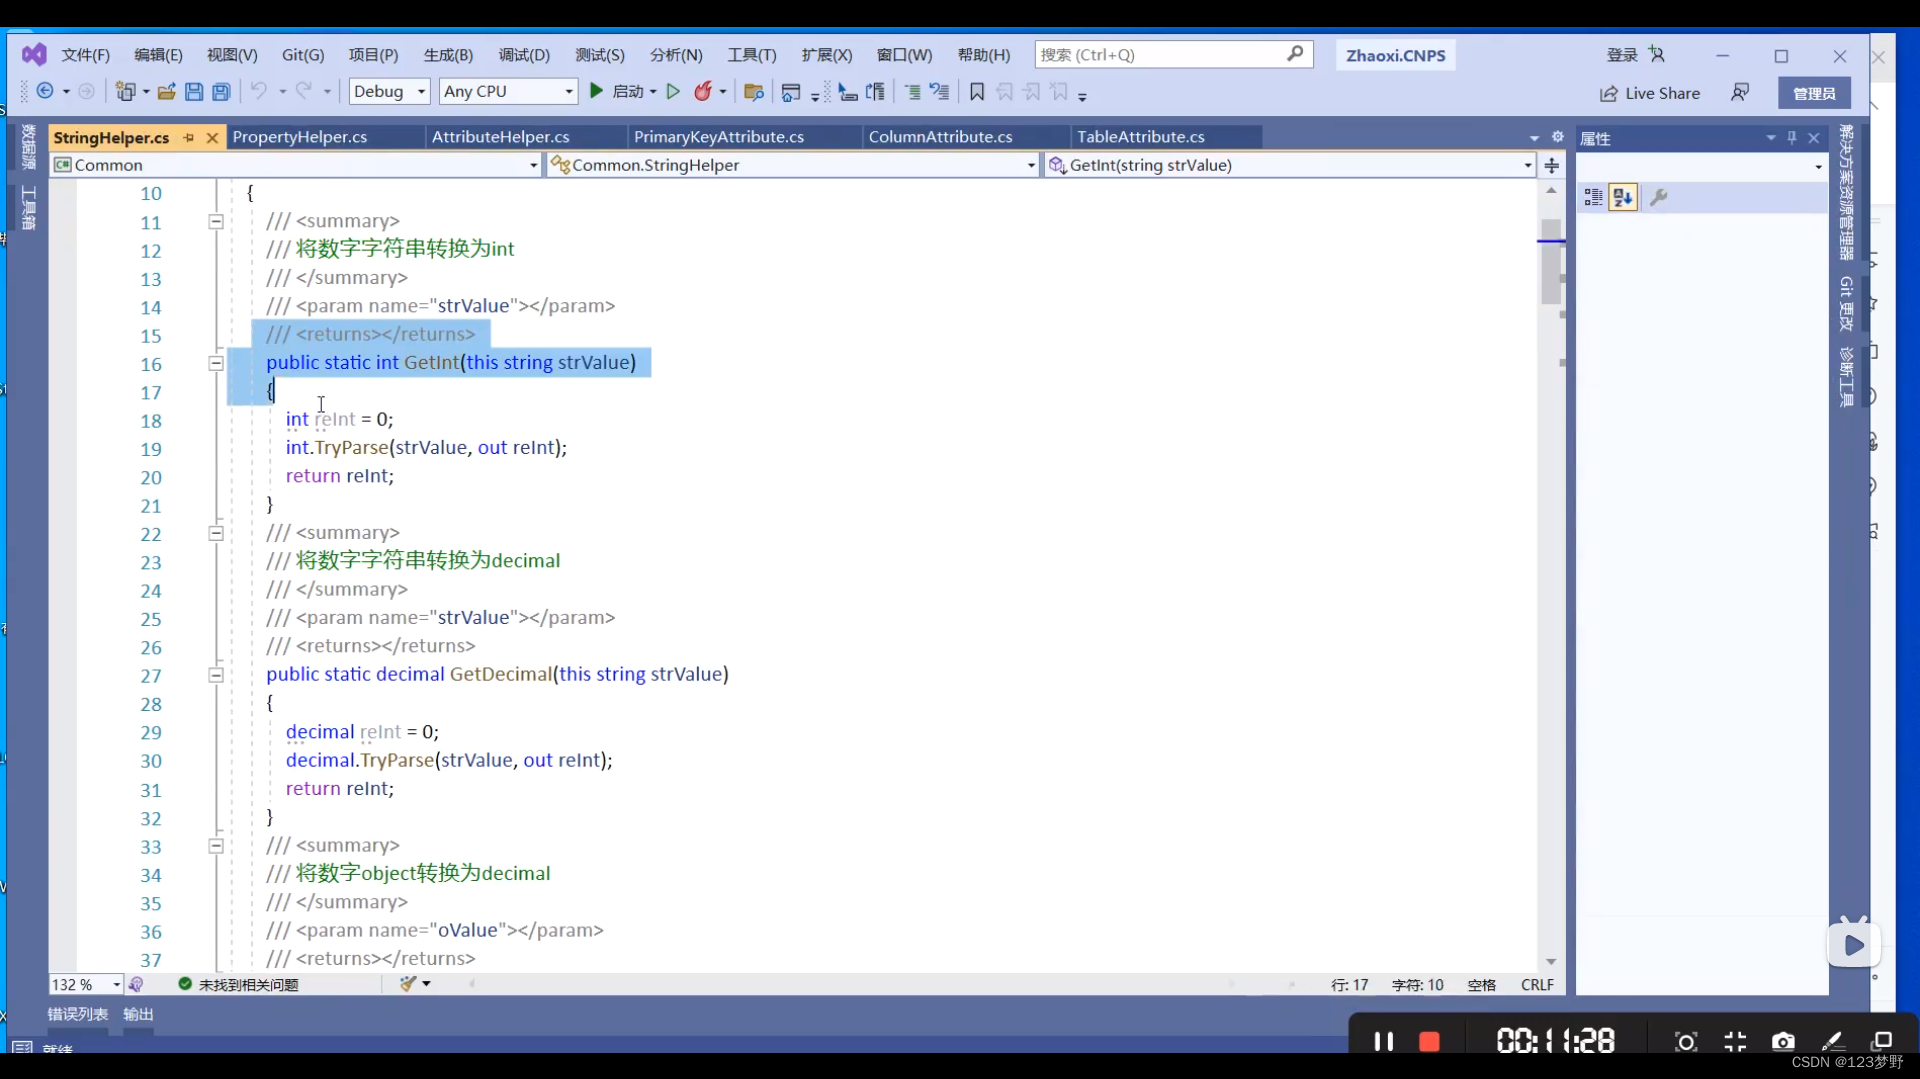
Task: Click the Categorized view icon in the 属性 panel
Action: click(x=1593, y=198)
